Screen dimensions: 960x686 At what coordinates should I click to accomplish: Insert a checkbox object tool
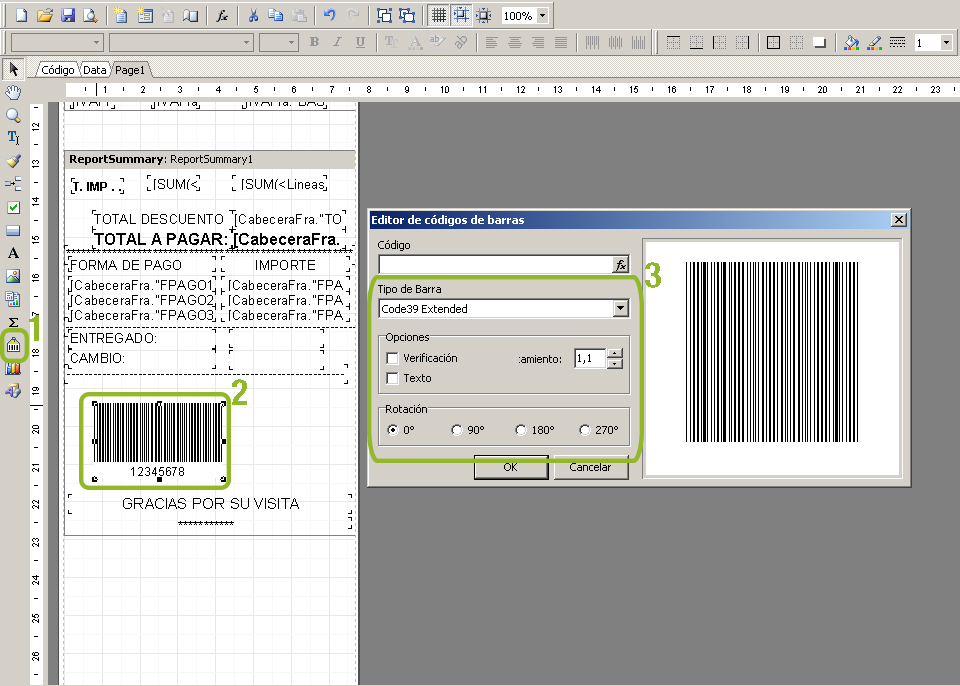(x=13, y=207)
